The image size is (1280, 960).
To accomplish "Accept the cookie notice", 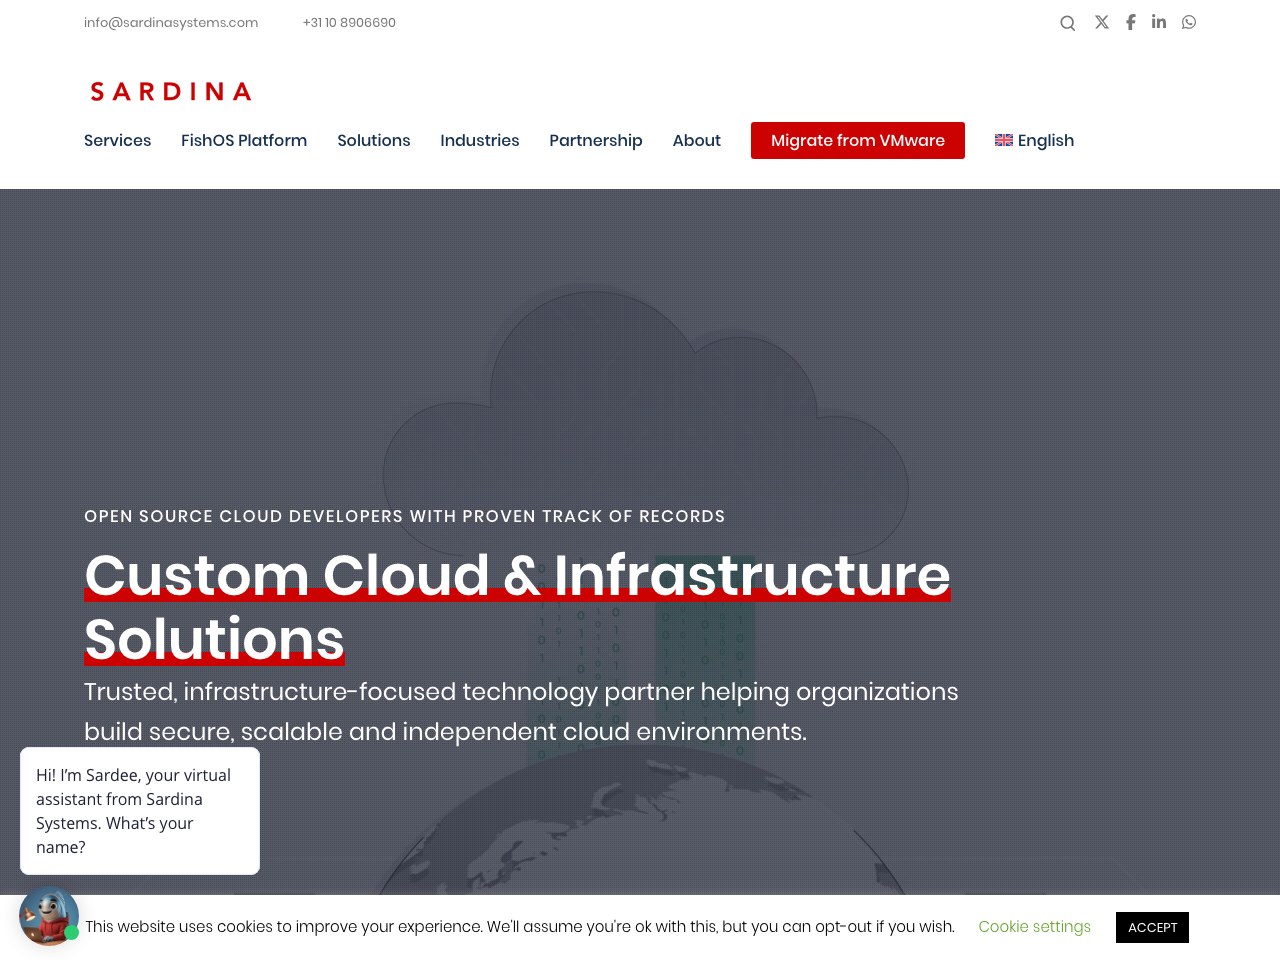I will [x=1152, y=927].
